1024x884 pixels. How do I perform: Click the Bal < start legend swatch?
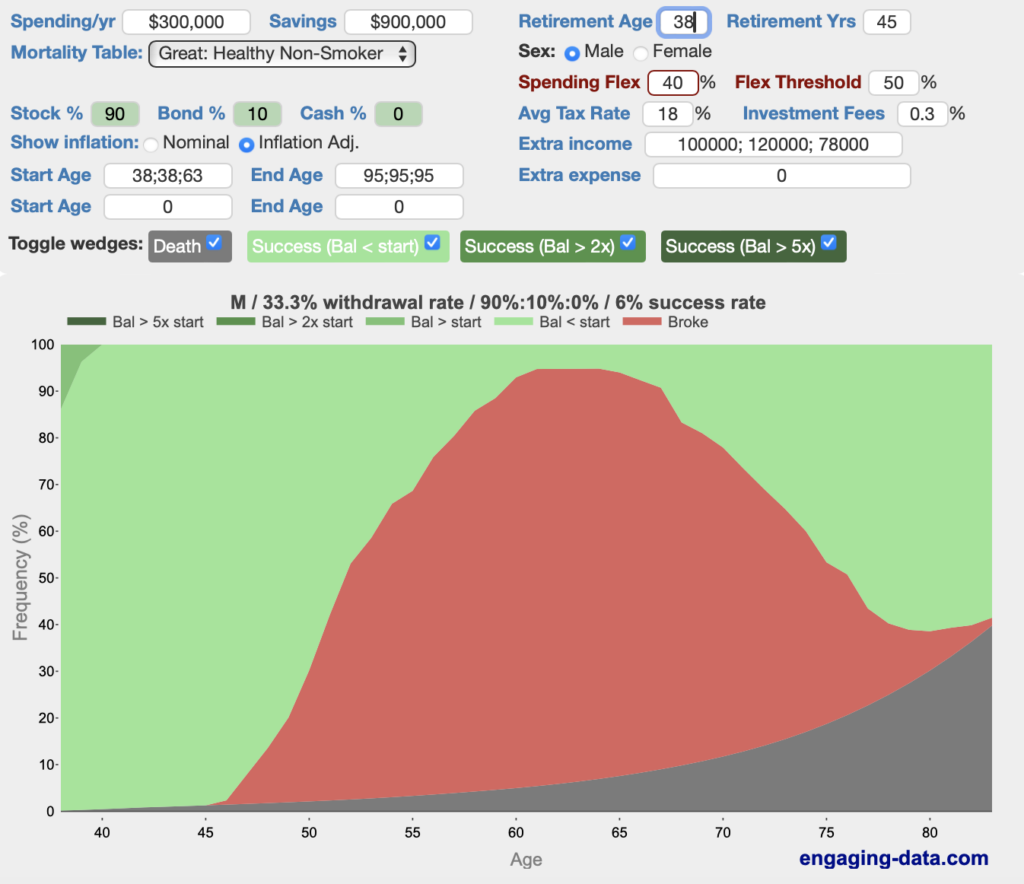[513, 321]
